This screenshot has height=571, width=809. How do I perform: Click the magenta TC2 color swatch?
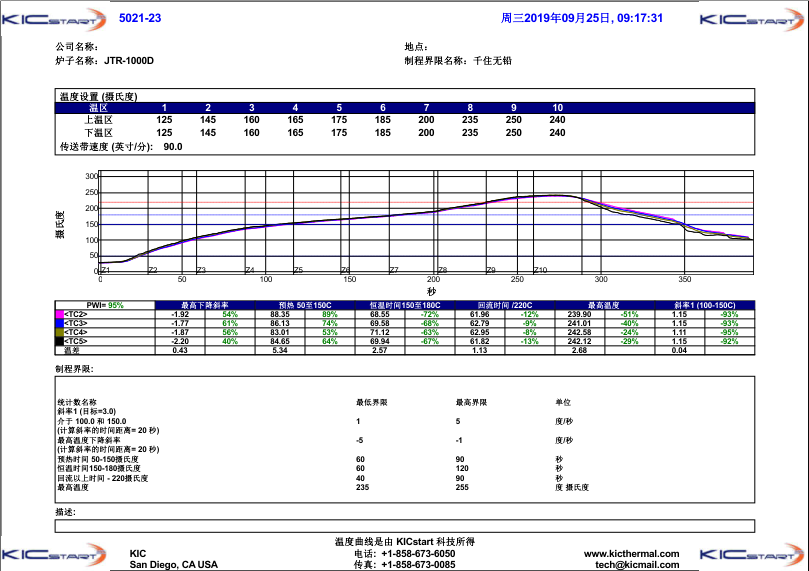coord(59,314)
